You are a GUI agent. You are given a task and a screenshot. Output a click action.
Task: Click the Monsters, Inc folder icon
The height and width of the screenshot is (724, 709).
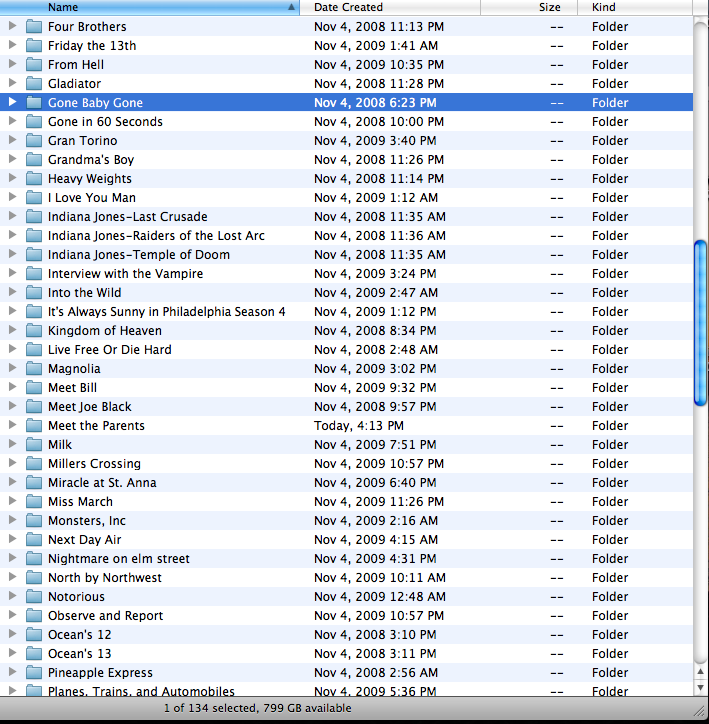[x=34, y=520]
